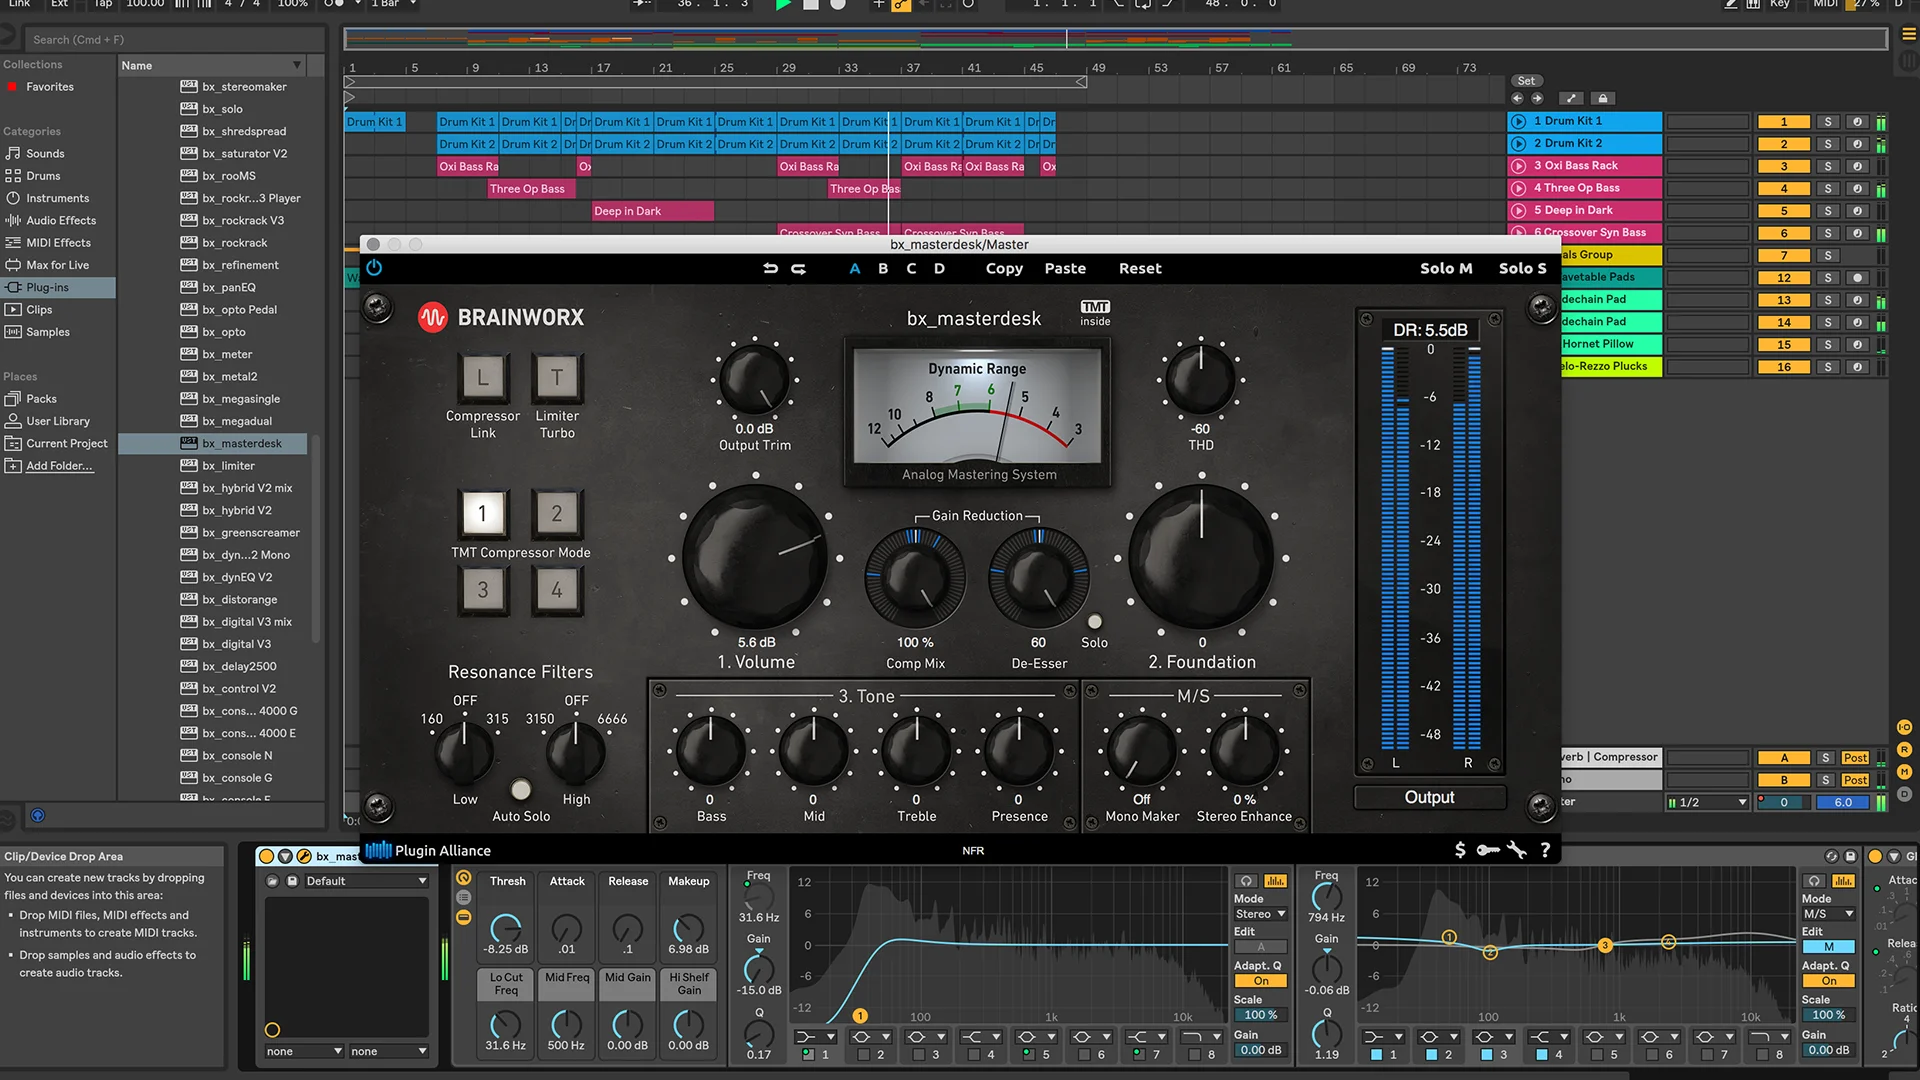Toggle the bx_masterdesk power button
The height and width of the screenshot is (1080, 1920).
pos(374,268)
